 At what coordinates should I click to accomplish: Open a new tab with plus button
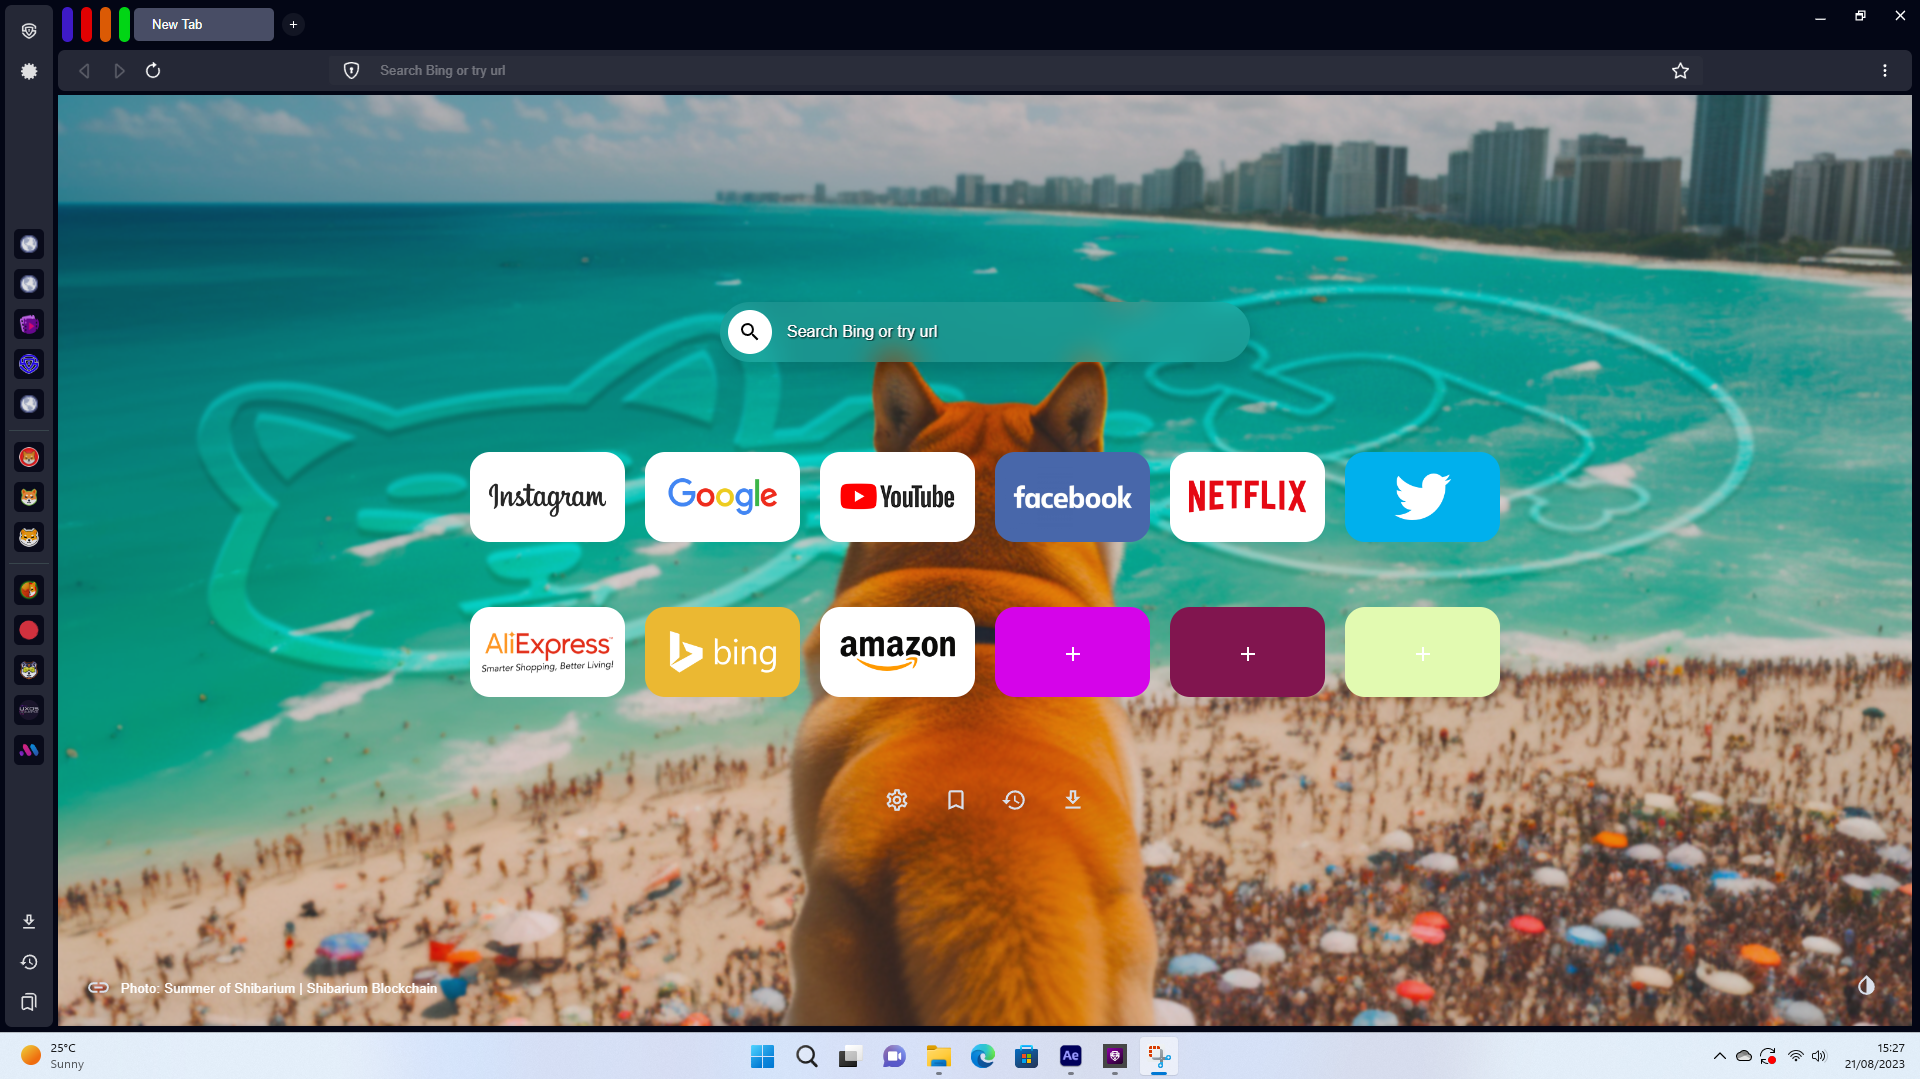(293, 24)
